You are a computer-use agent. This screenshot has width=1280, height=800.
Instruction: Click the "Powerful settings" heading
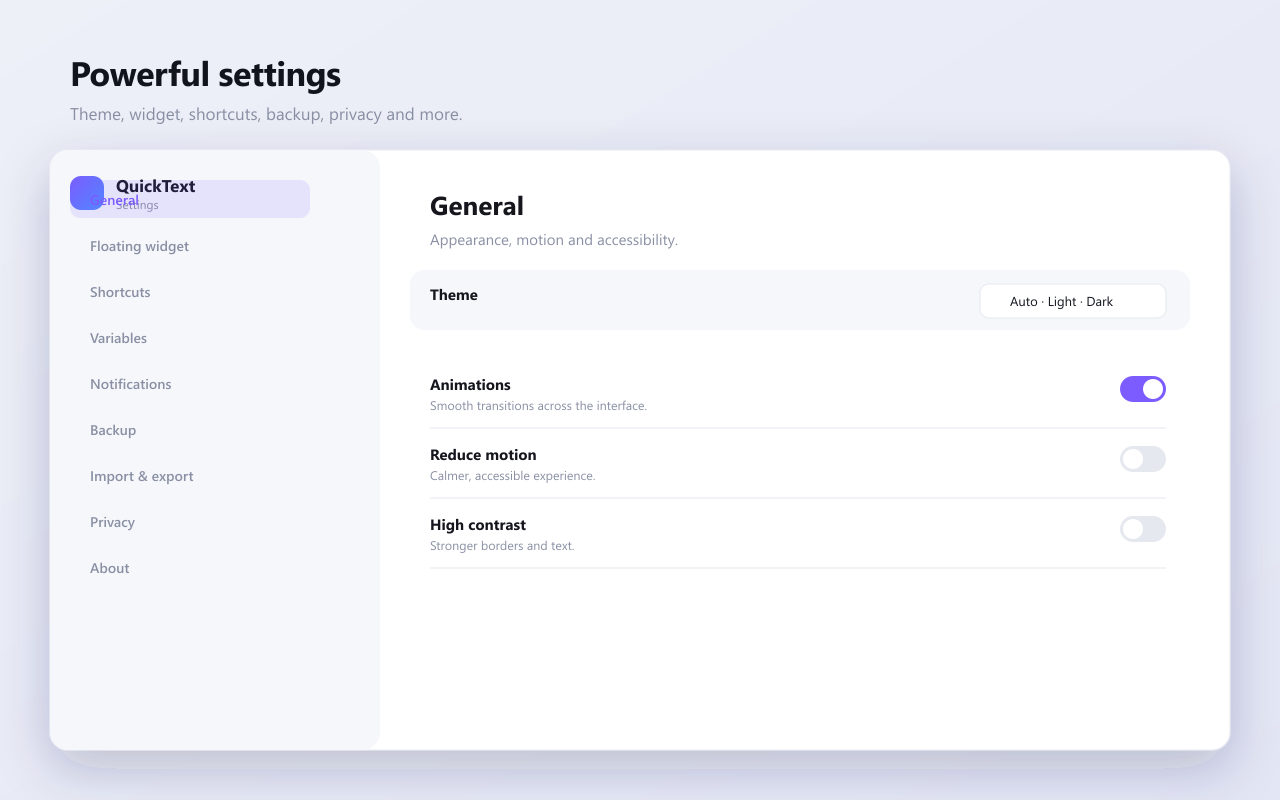click(x=205, y=75)
